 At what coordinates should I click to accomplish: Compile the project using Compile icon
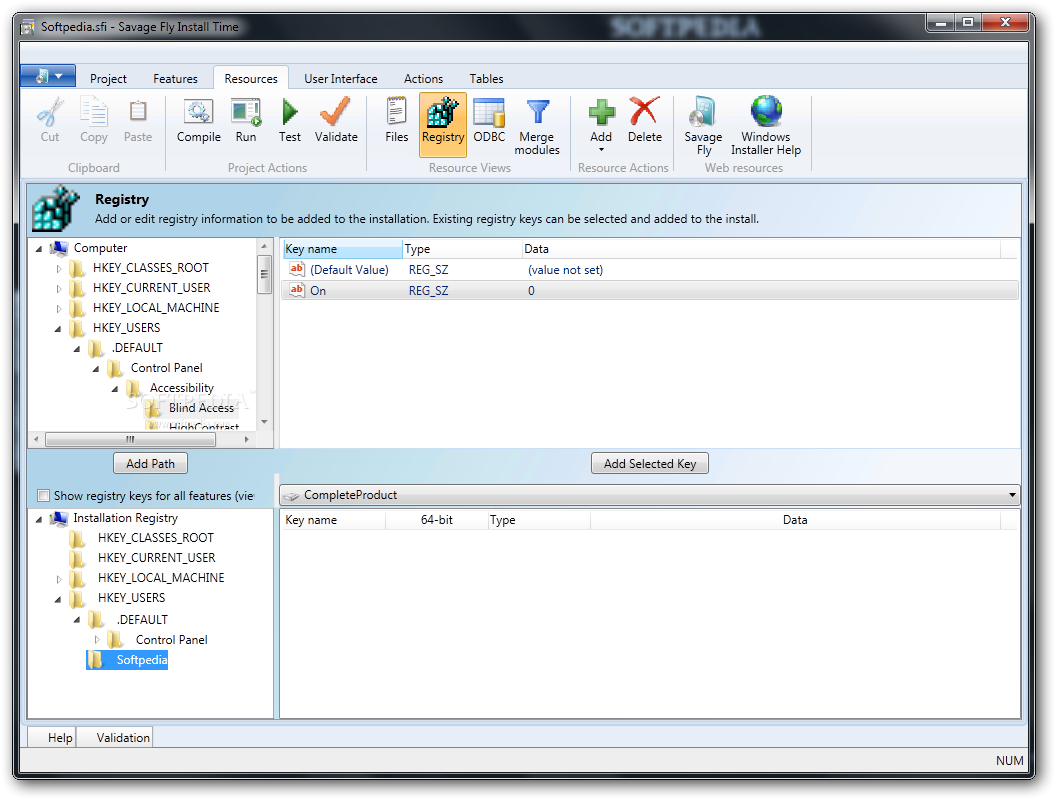click(199, 111)
